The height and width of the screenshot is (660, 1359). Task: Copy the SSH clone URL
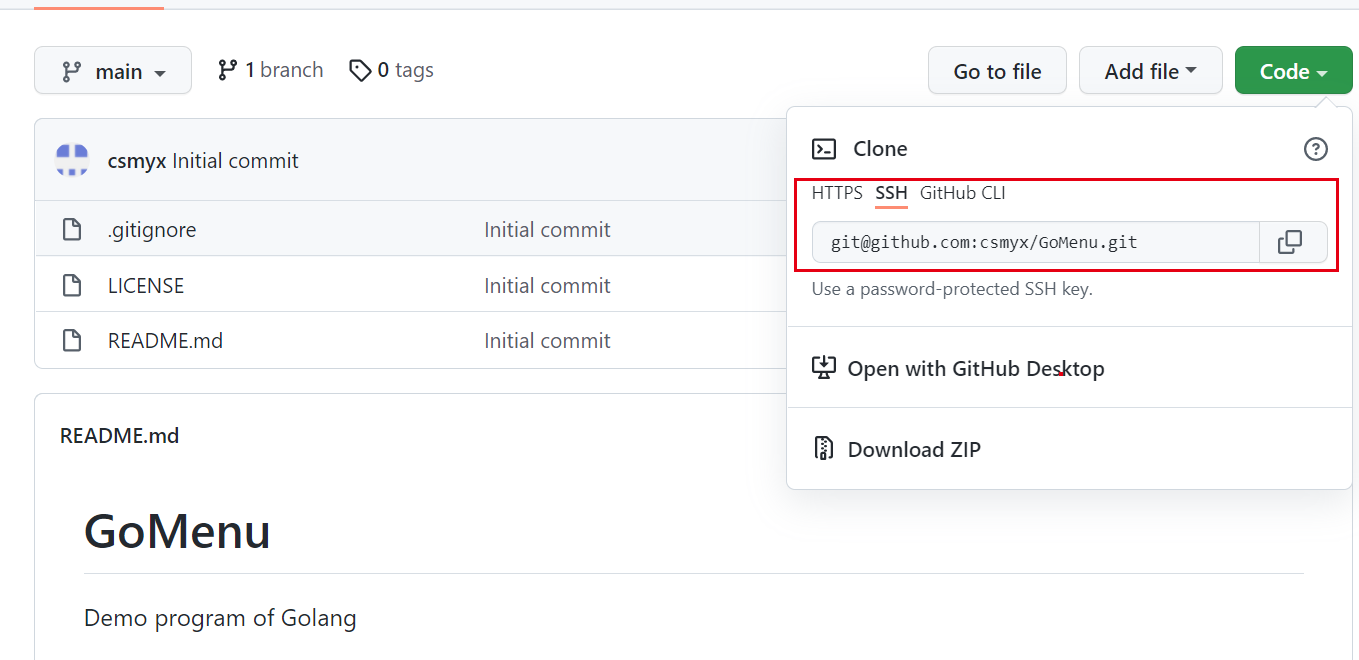(1290, 242)
